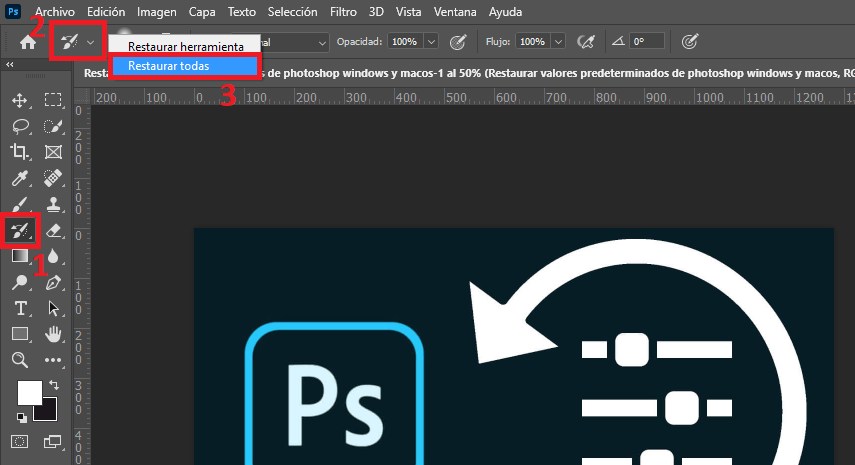
Task: Toggle airbrush build-up effects
Action: coord(586,41)
